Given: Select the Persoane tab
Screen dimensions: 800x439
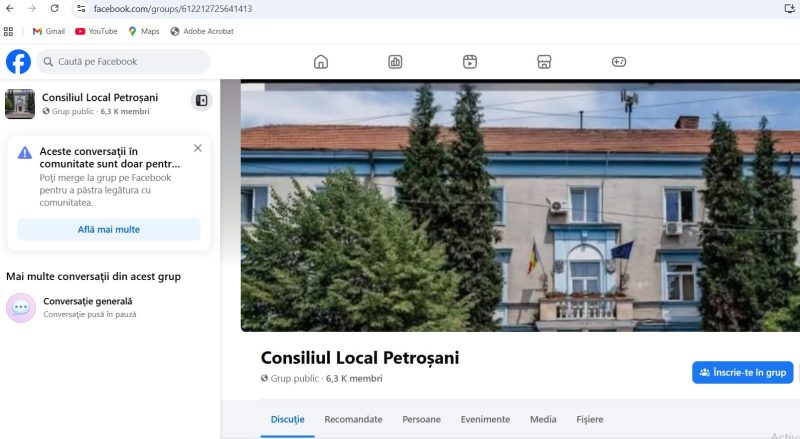Looking at the screenshot, I should point(421,420).
